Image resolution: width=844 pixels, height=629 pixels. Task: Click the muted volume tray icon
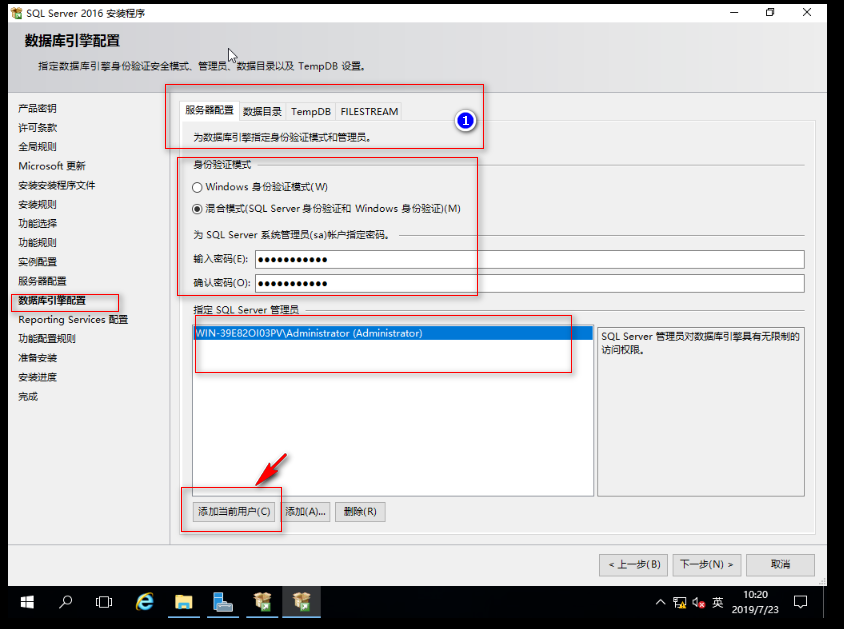(698, 603)
